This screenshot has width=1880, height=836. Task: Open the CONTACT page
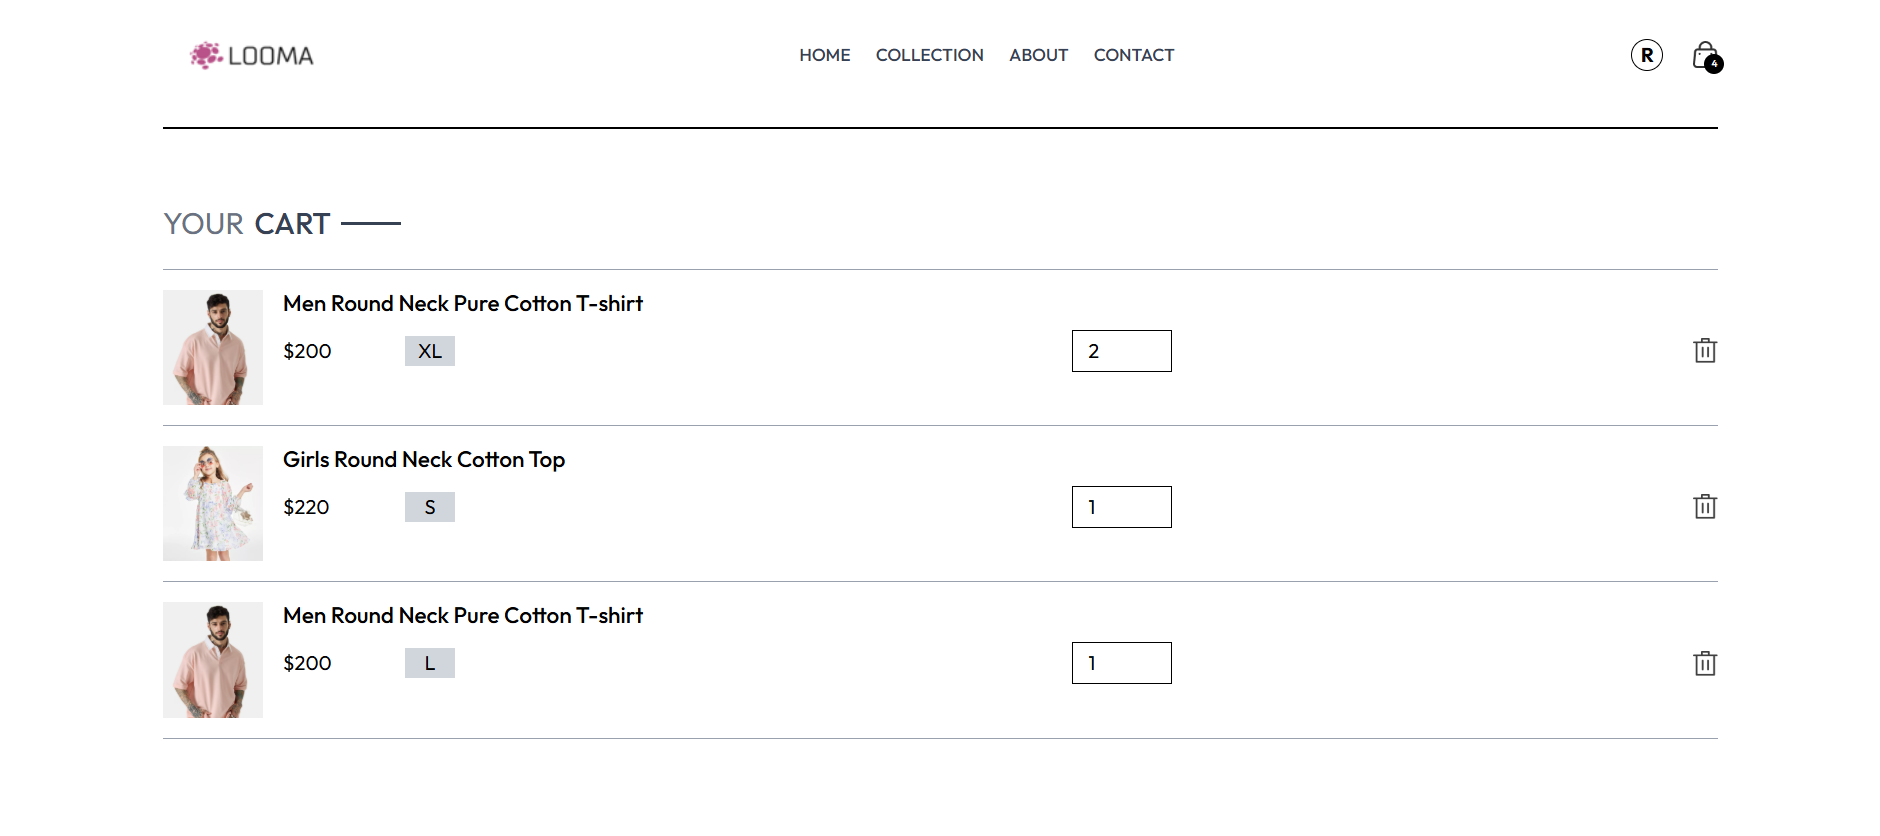click(1134, 55)
